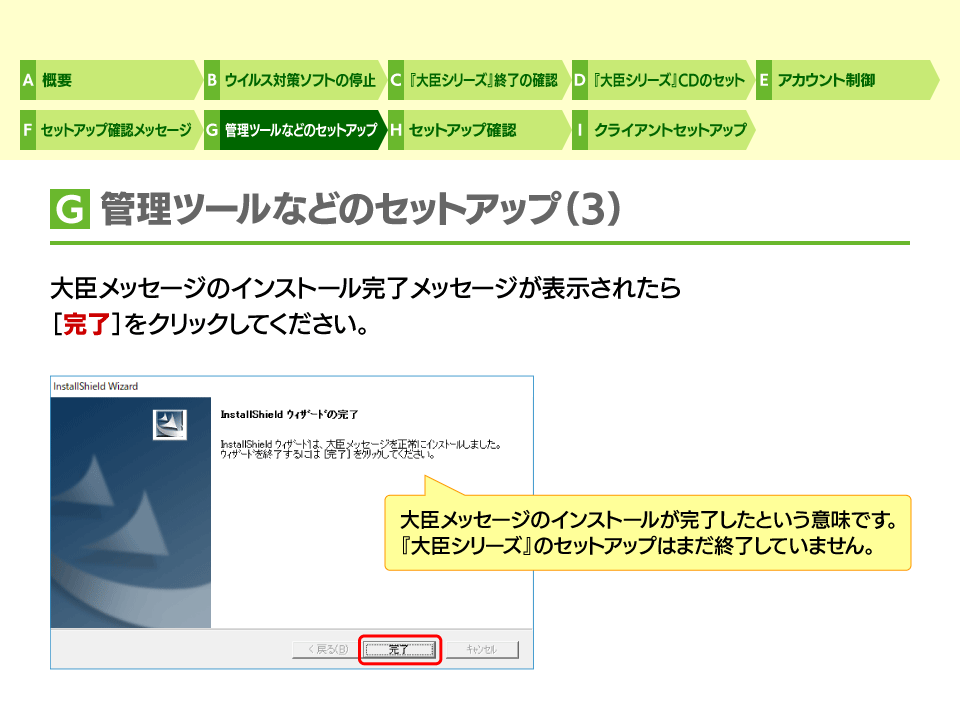The height and width of the screenshot is (720, 960).
Task: Click the heading 'InstallShield ウィザードの完了'
Action: [289, 414]
